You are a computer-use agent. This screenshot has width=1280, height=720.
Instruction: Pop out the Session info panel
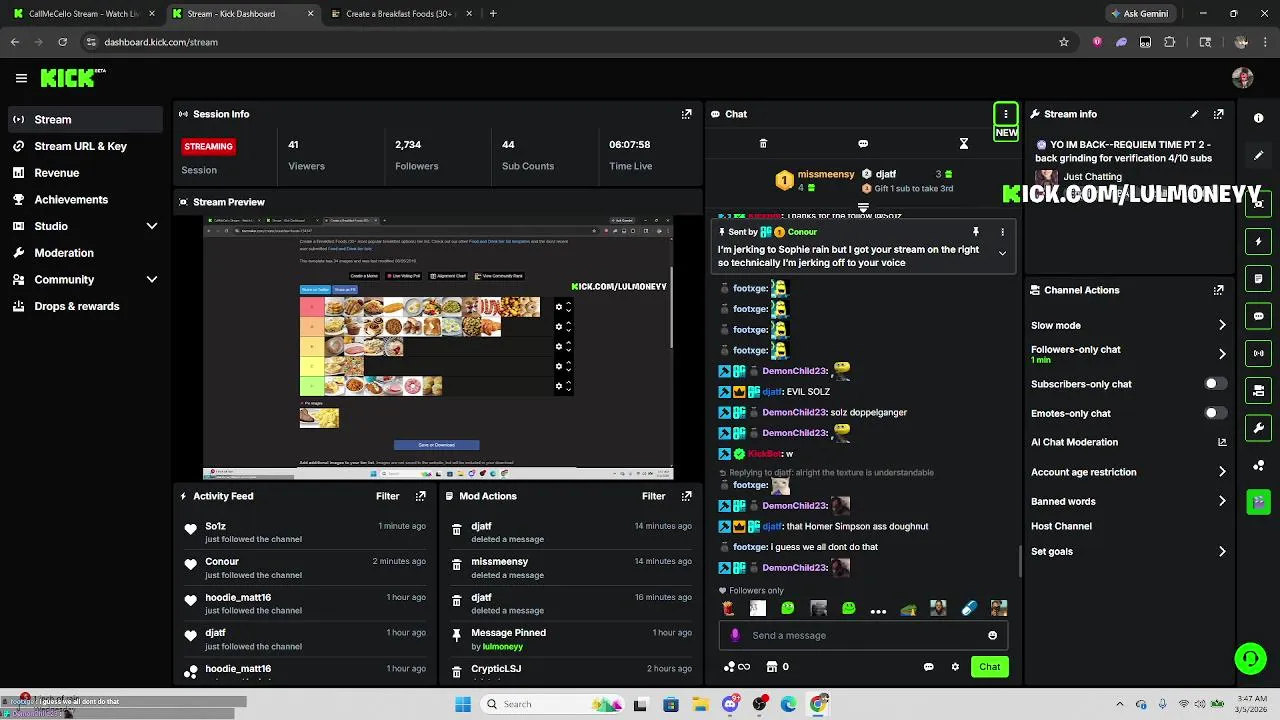click(x=686, y=114)
